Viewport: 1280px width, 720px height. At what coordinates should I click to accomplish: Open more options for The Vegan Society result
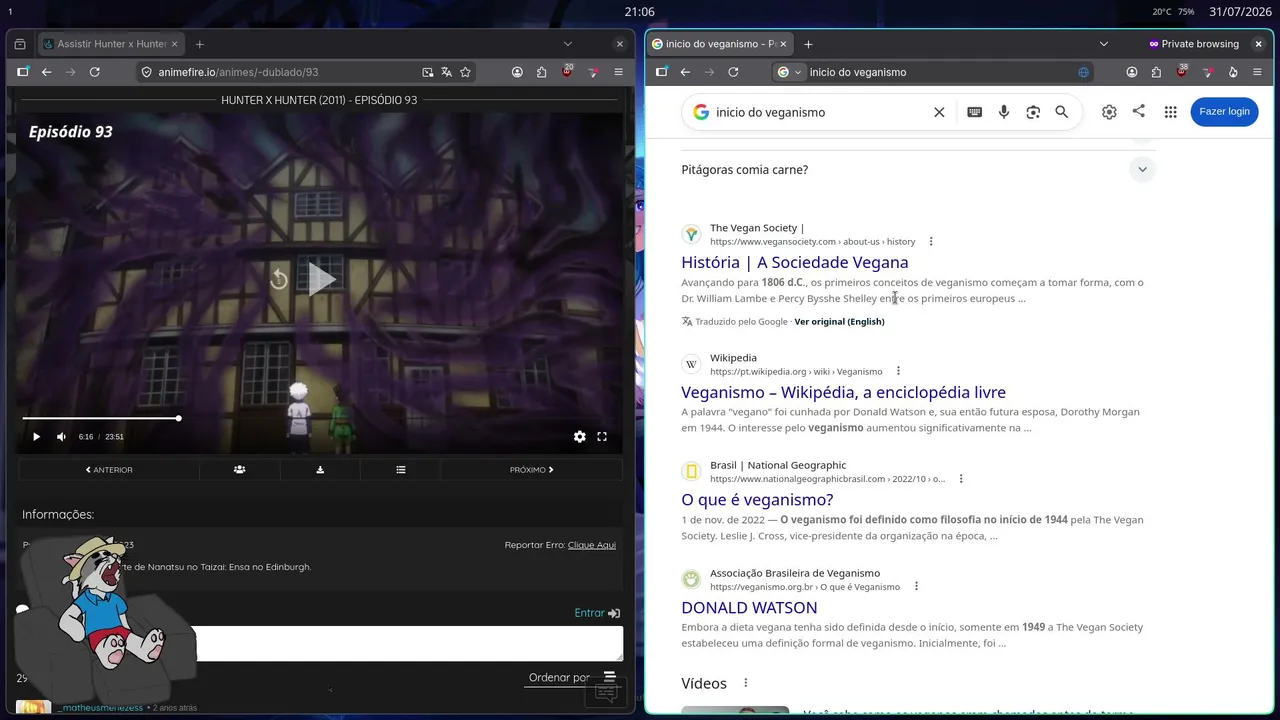click(931, 242)
